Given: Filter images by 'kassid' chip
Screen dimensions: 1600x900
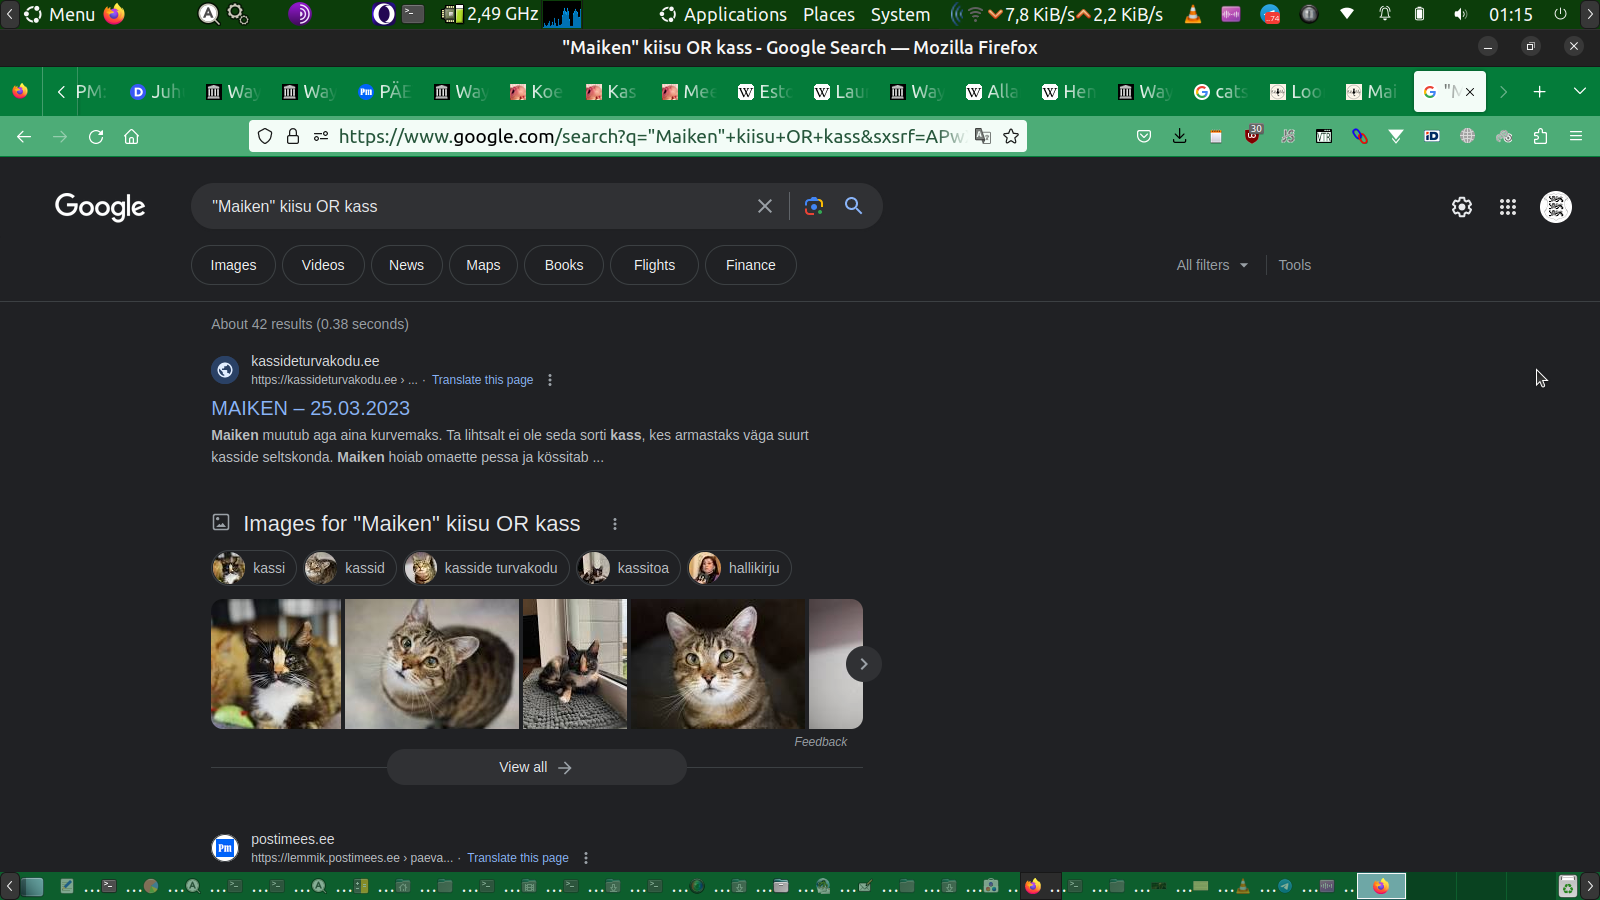Looking at the screenshot, I should pyautogui.click(x=350, y=568).
